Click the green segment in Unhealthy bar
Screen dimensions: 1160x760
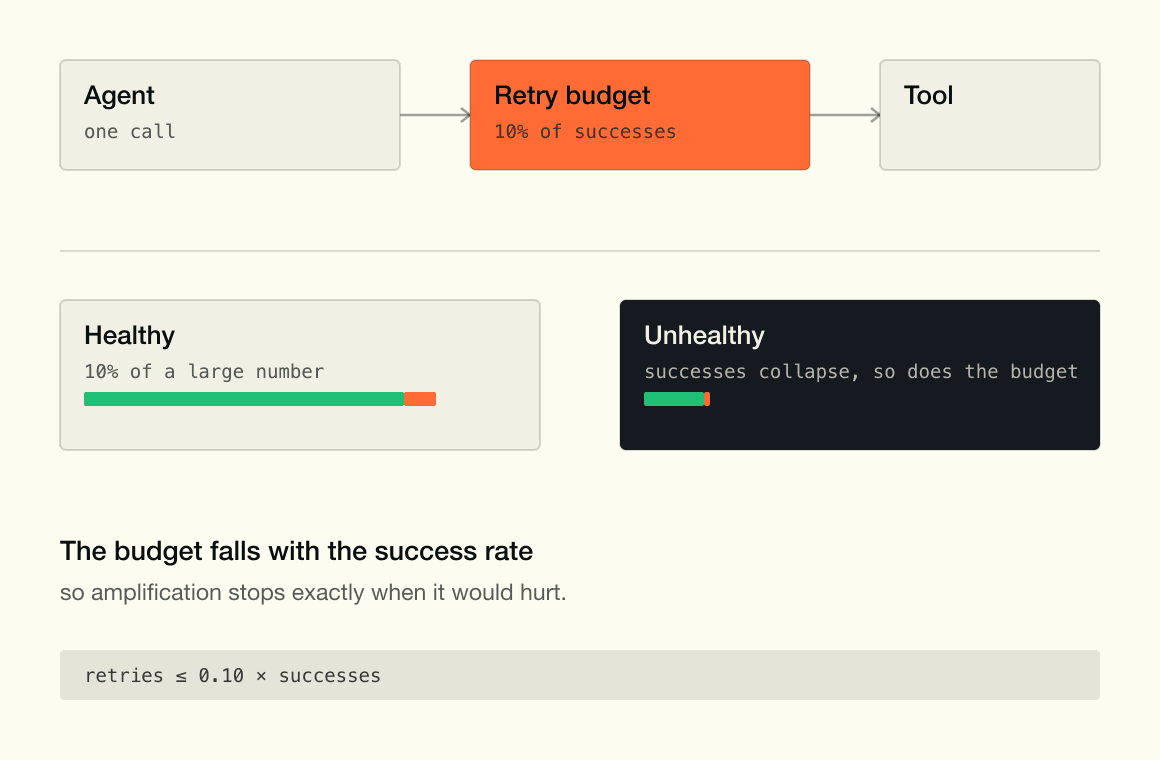click(674, 399)
